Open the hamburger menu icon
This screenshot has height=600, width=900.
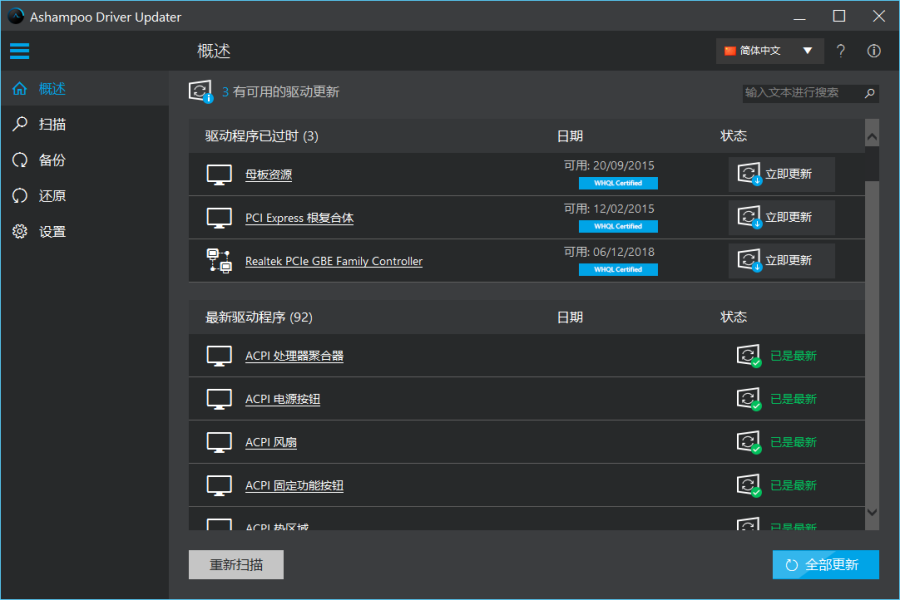click(x=20, y=51)
